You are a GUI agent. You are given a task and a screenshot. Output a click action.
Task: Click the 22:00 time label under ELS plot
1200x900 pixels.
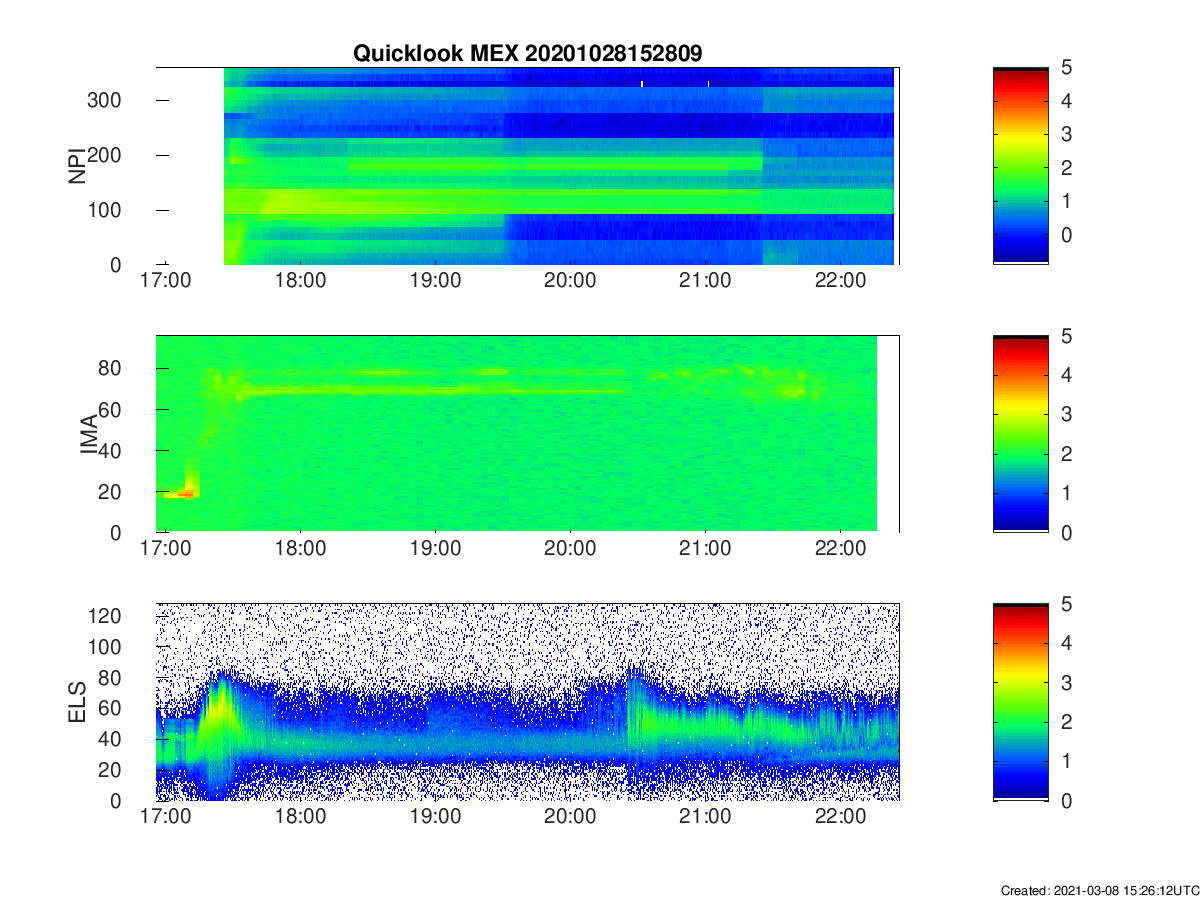pyautogui.click(x=840, y=817)
